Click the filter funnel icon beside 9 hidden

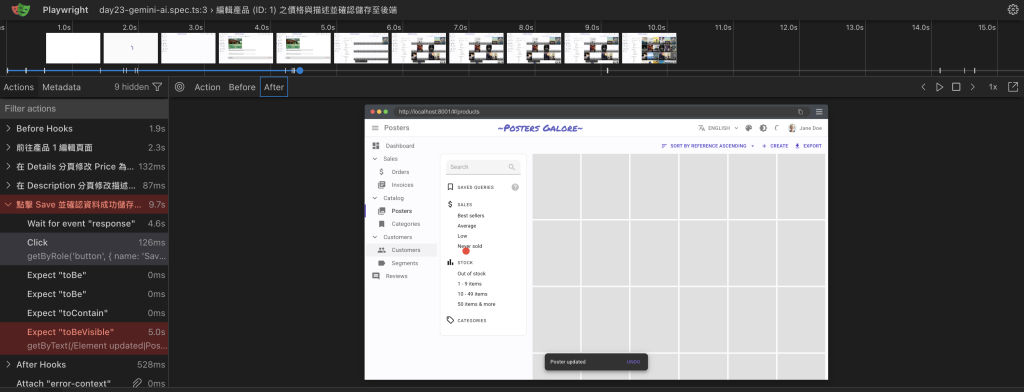[x=157, y=87]
